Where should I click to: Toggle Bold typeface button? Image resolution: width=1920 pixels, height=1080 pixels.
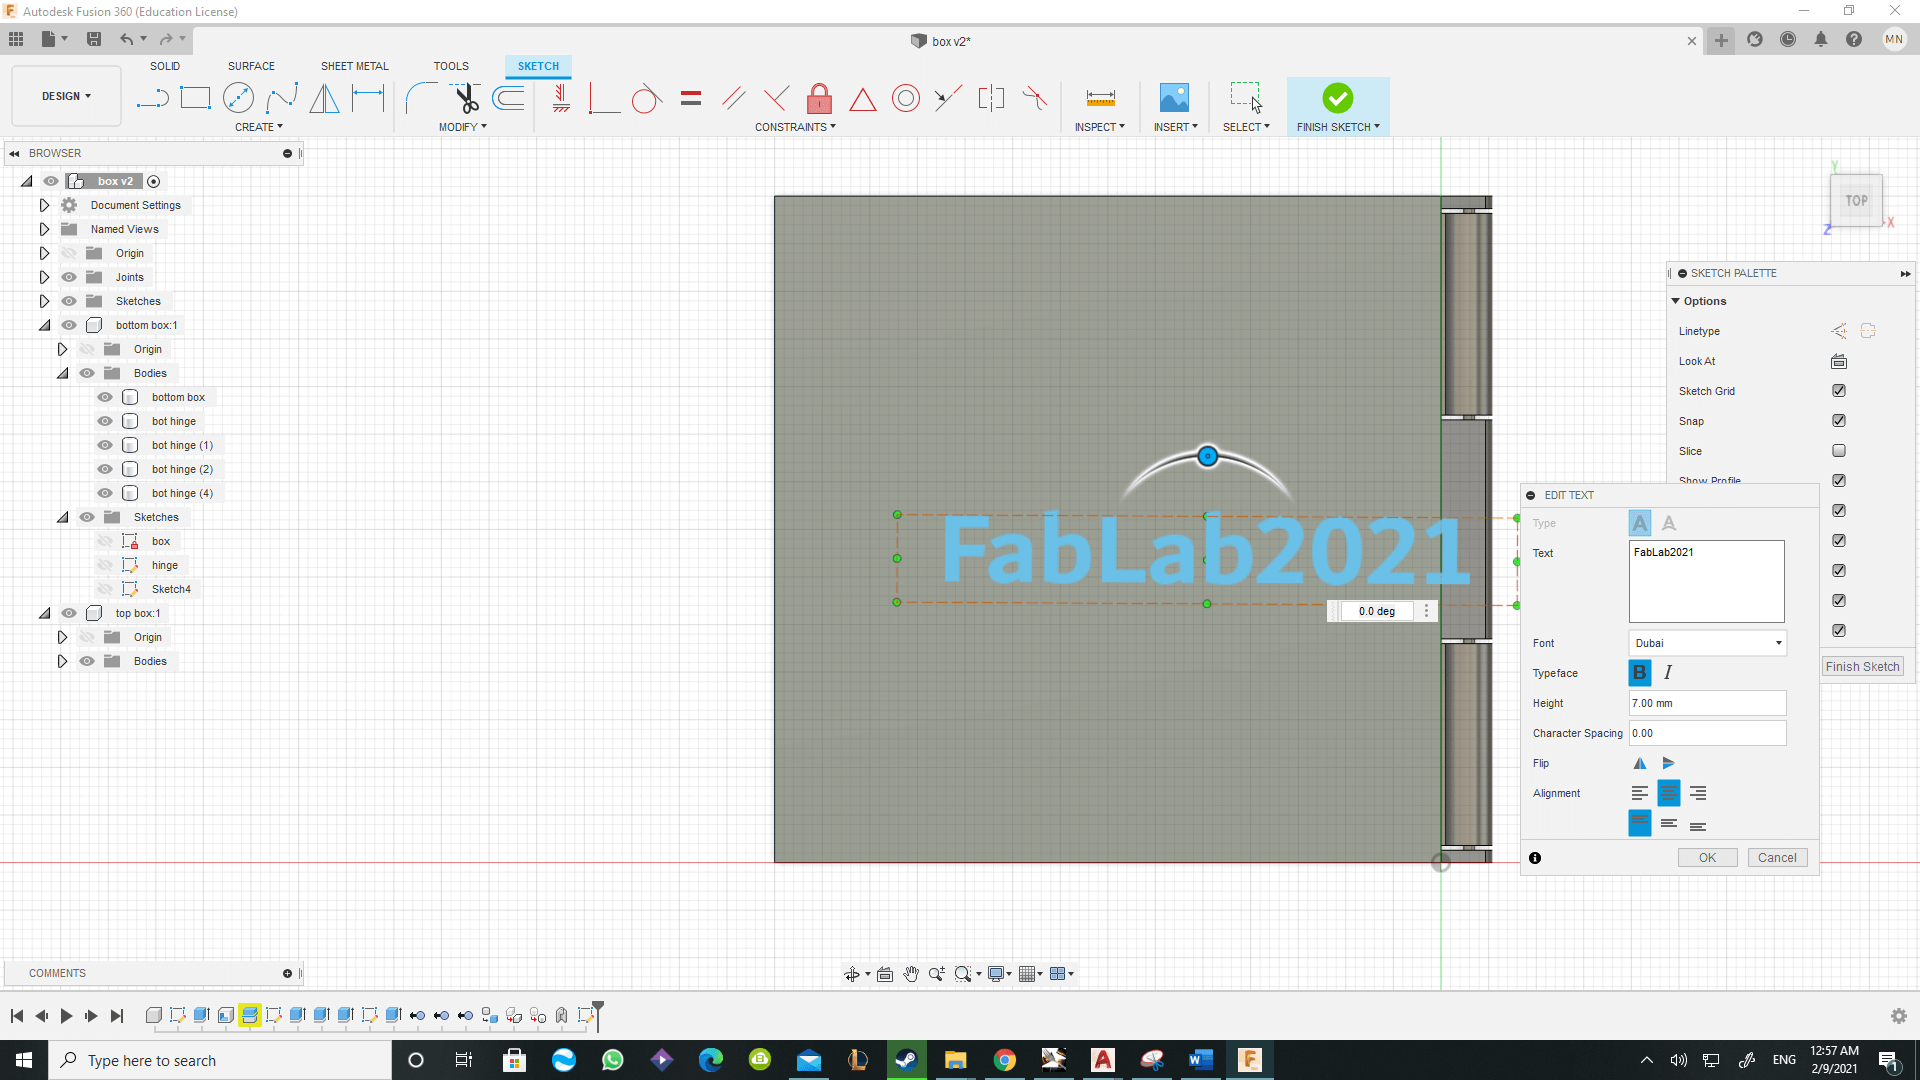1639,673
